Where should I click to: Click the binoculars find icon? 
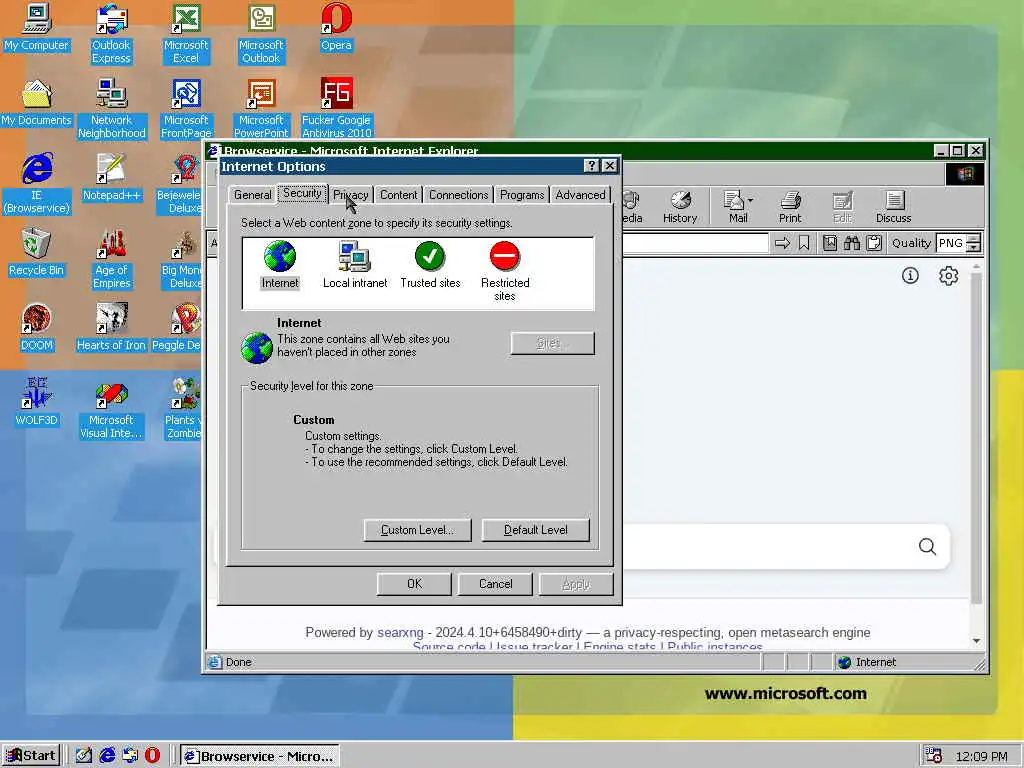pos(852,244)
